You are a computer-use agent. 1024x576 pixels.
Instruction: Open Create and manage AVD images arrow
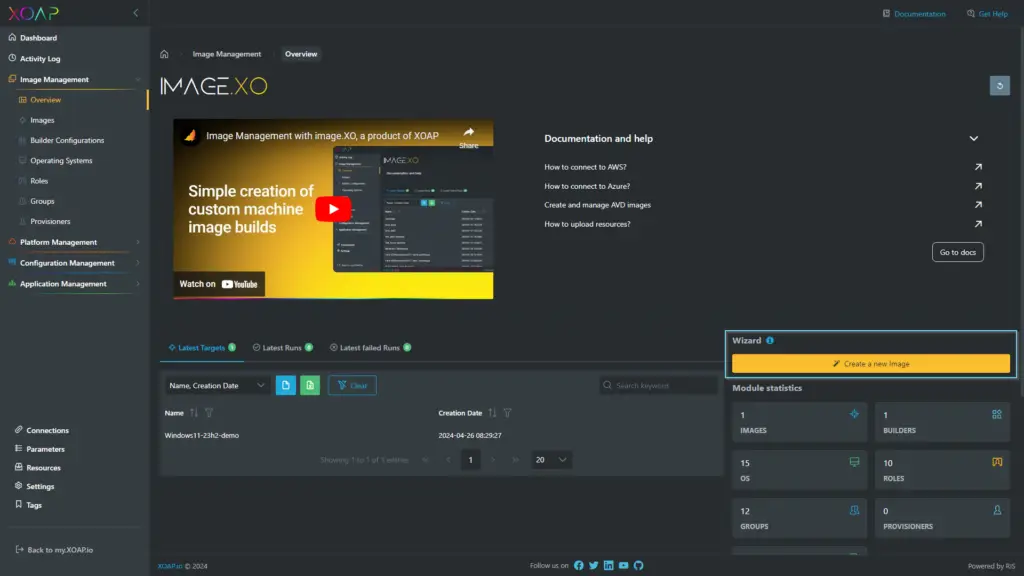tap(978, 205)
